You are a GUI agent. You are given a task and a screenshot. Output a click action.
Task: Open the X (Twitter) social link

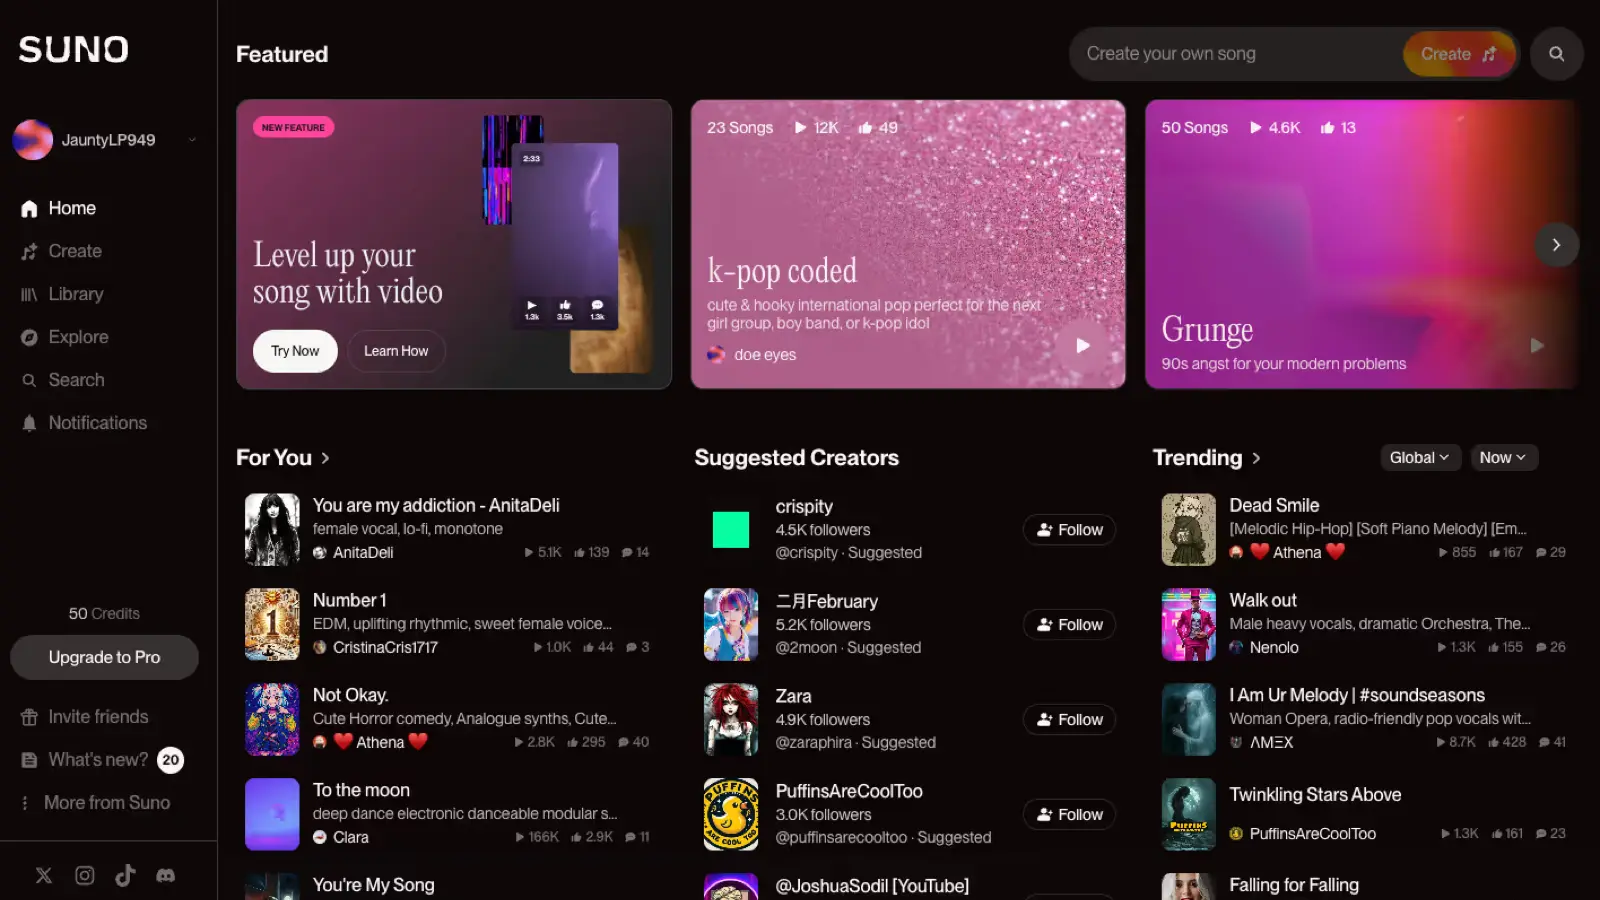pyautogui.click(x=44, y=875)
